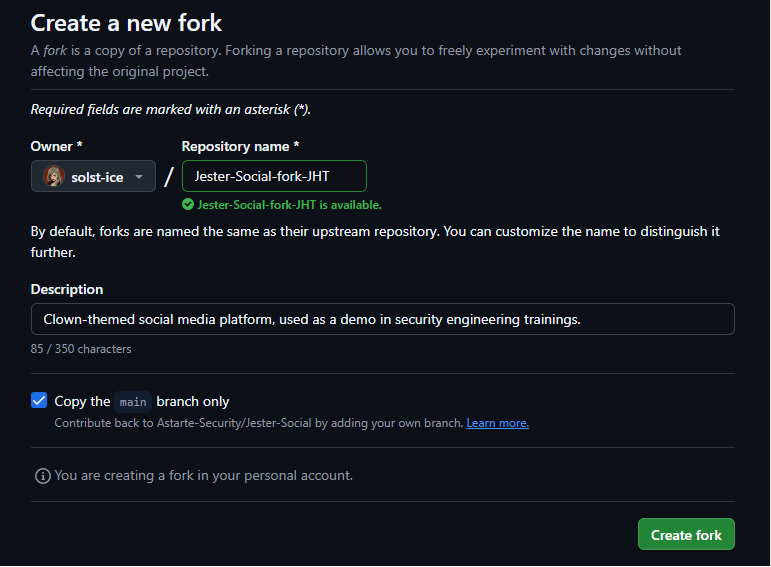Image resolution: width=771 pixels, height=567 pixels.
Task: Click the 'Repository name *' label
Action: (x=240, y=146)
